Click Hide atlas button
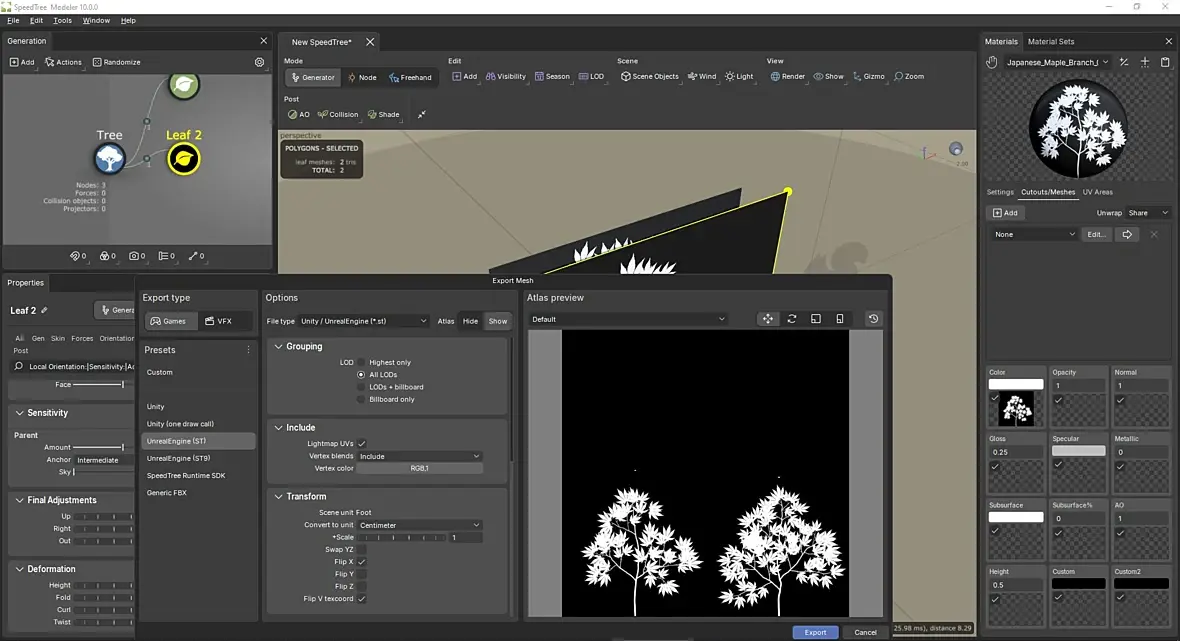The height and width of the screenshot is (641, 1180). pyautogui.click(x=470, y=321)
